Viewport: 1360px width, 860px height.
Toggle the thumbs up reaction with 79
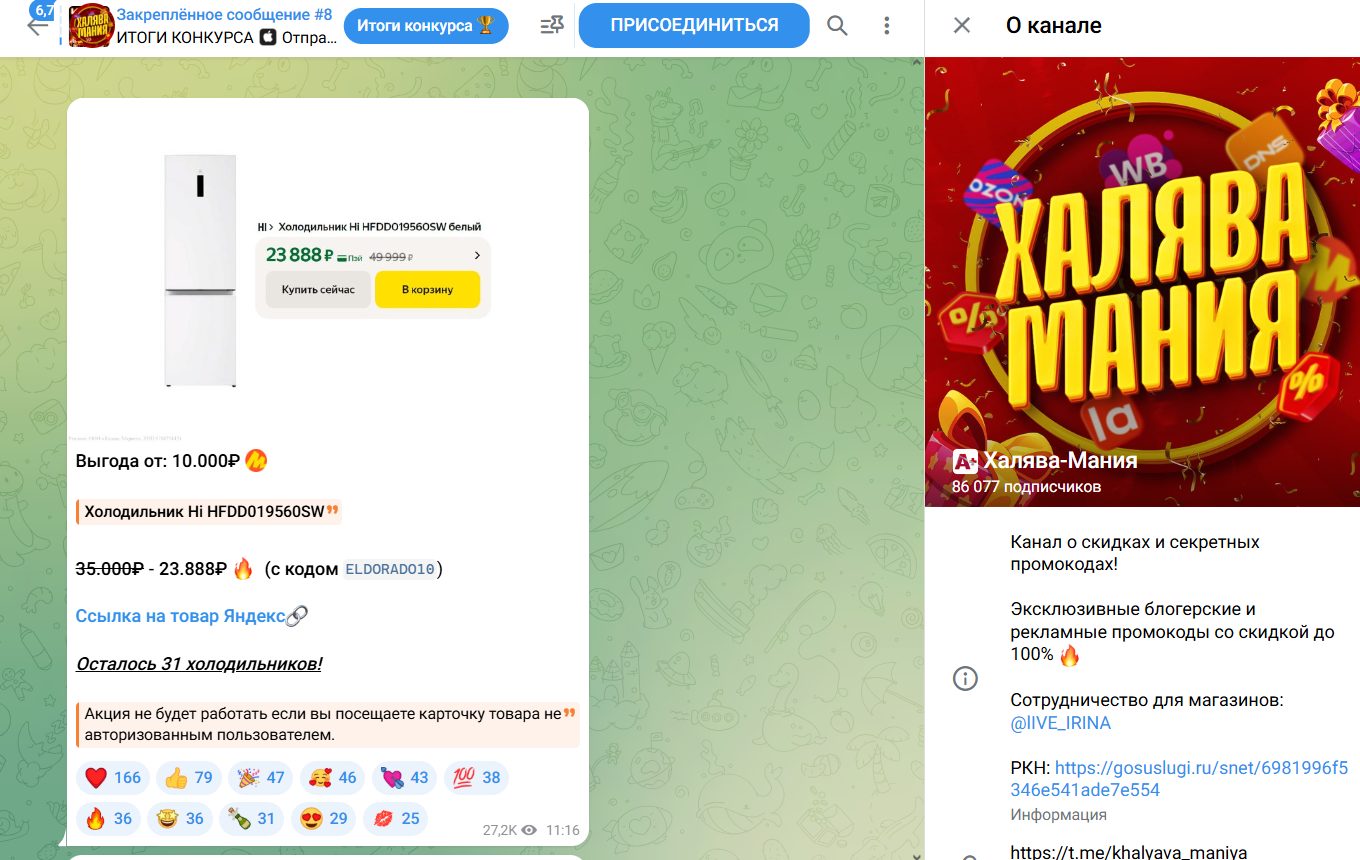click(x=189, y=778)
